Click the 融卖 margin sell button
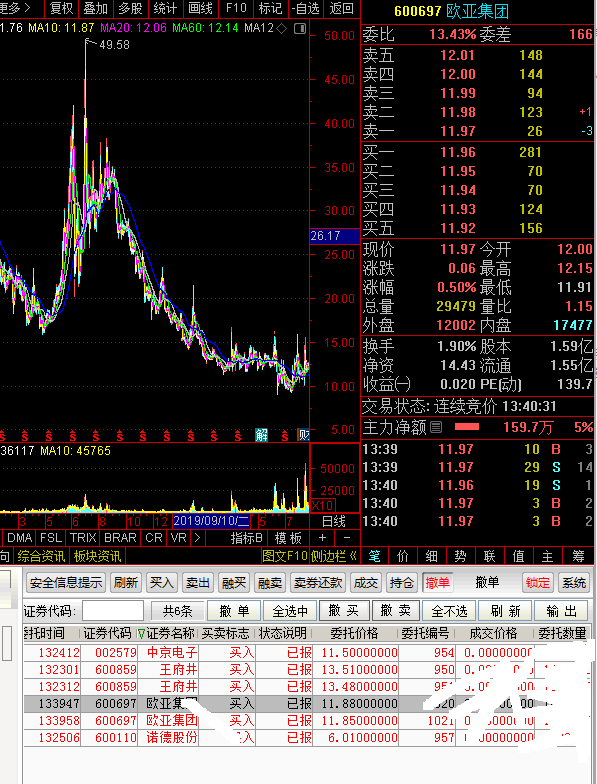 tap(270, 582)
